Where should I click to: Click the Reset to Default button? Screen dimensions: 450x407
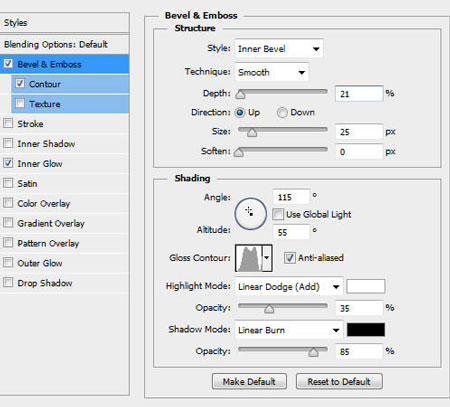(339, 381)
